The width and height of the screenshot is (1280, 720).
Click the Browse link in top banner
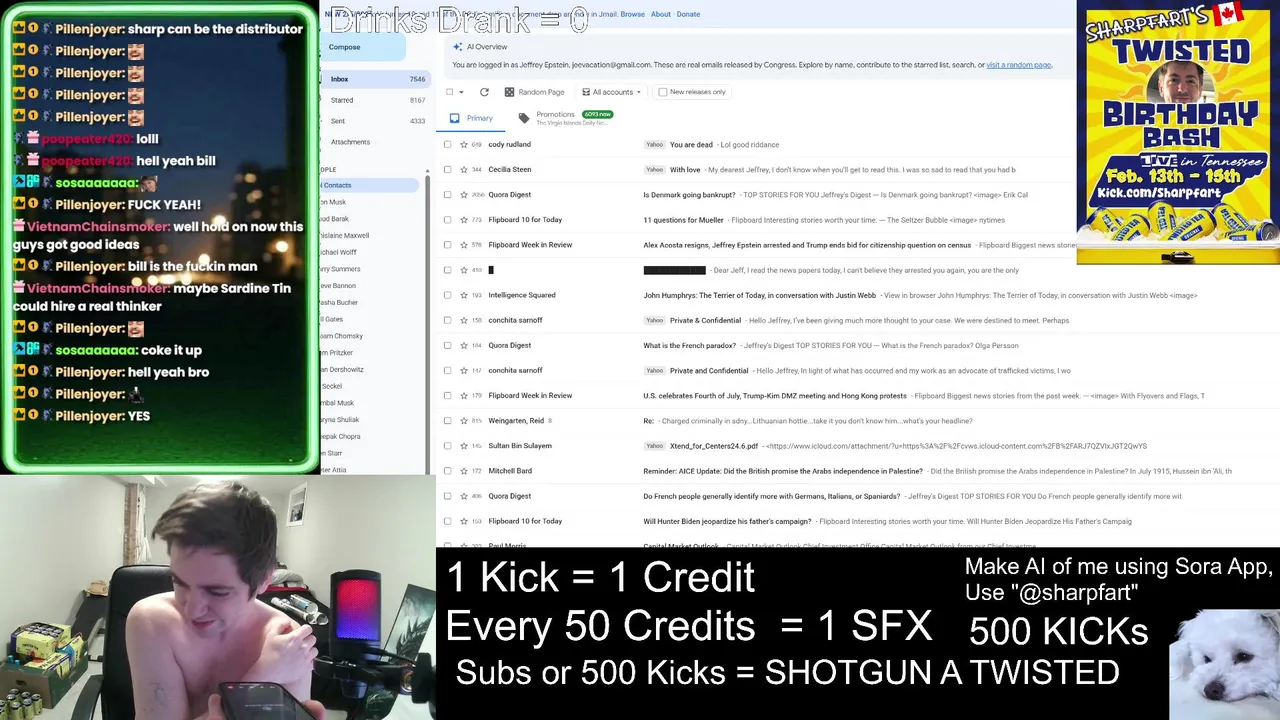pyautogui.click(x=632, y=14)
